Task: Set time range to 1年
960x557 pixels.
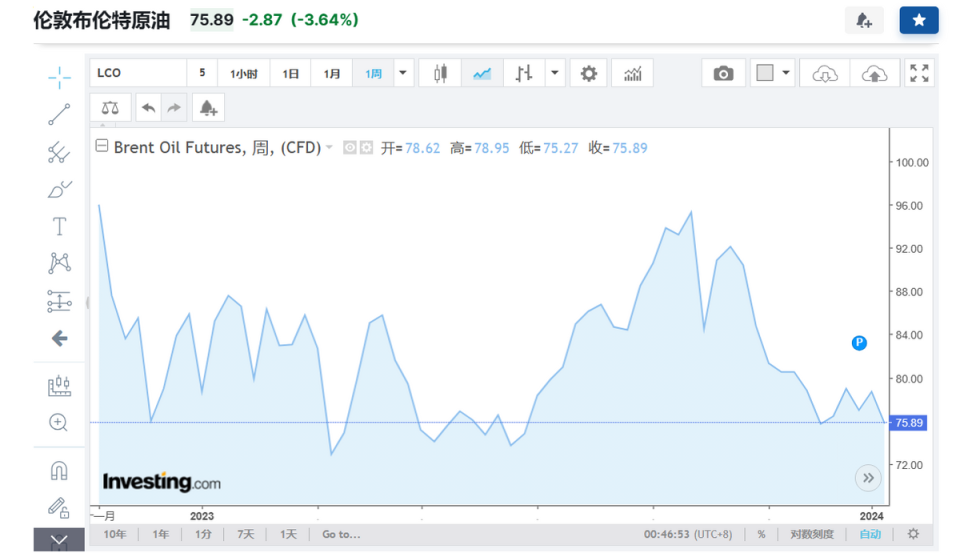Action: click(x=160, y=534)
